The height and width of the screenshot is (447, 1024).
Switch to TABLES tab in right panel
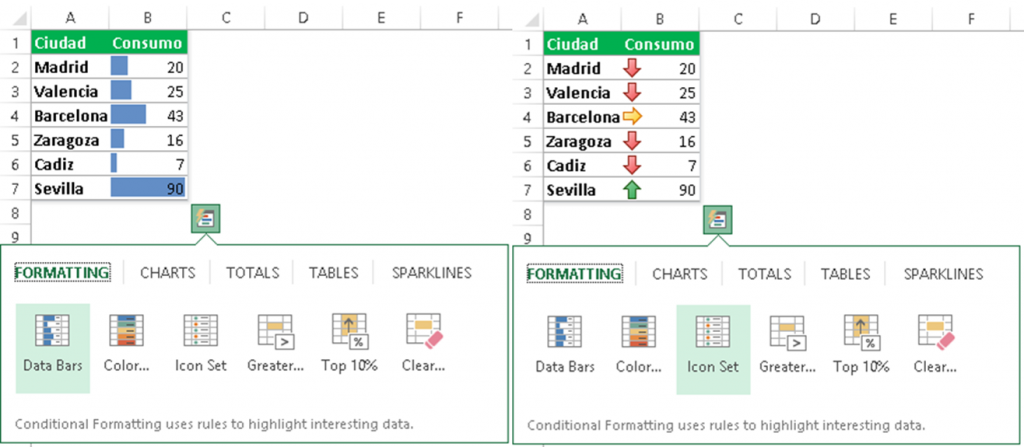pyautogui.click(x=846, y=274)
